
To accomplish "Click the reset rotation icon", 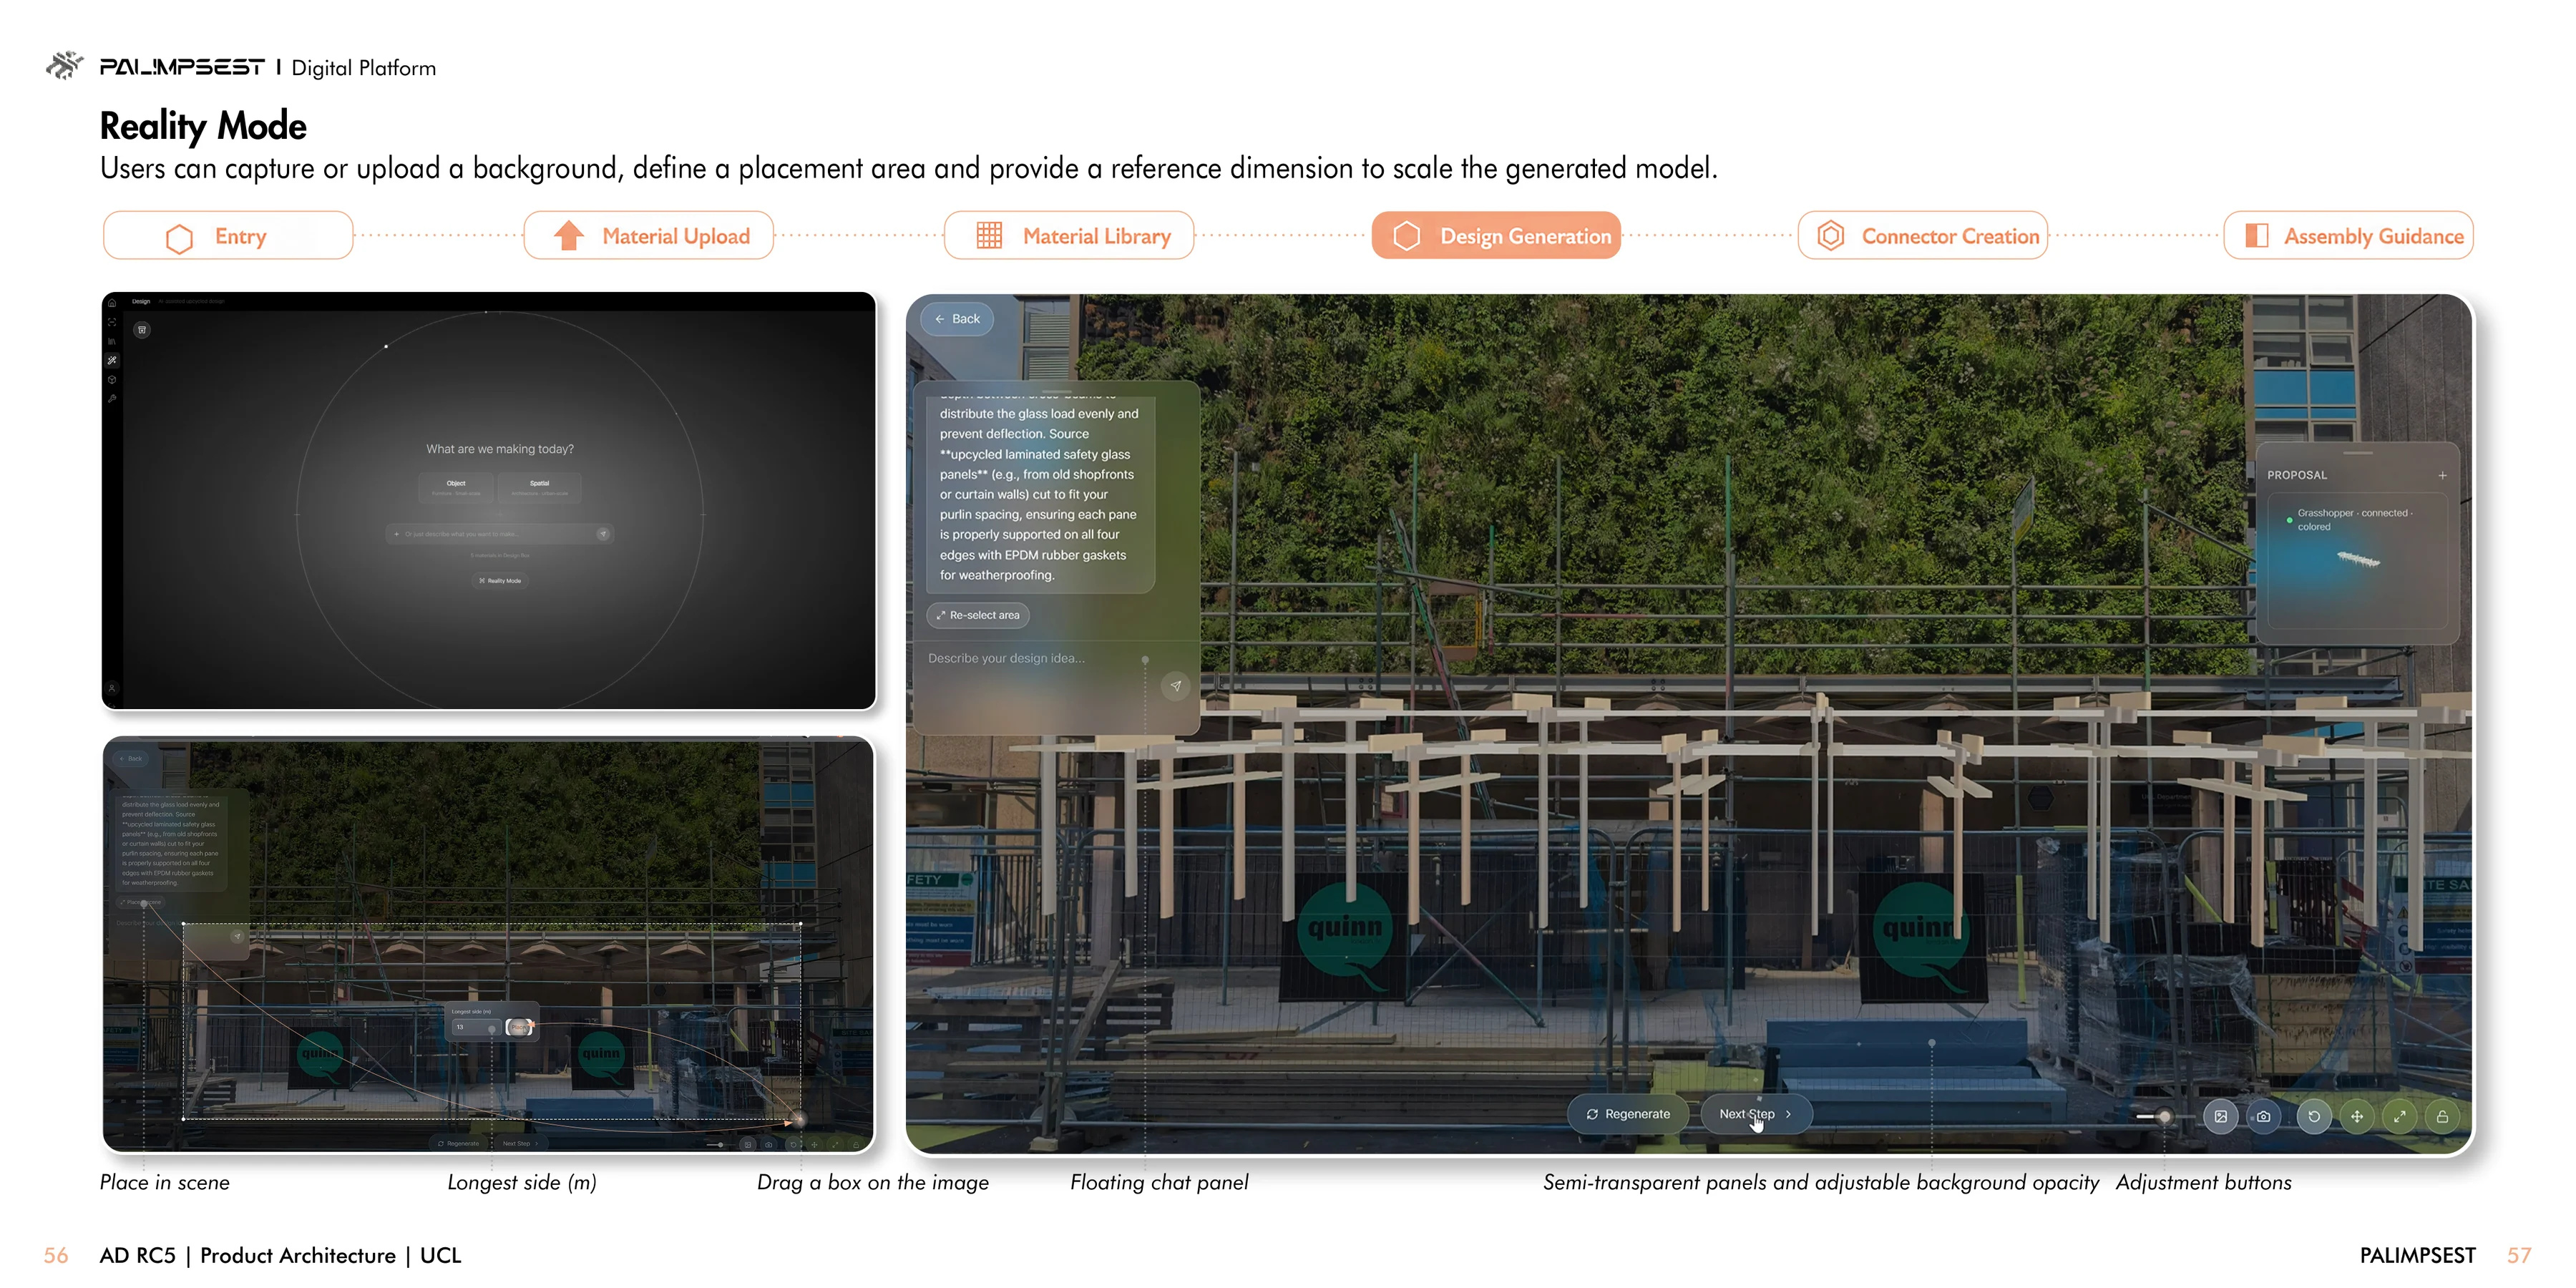I will 2314,1116.
